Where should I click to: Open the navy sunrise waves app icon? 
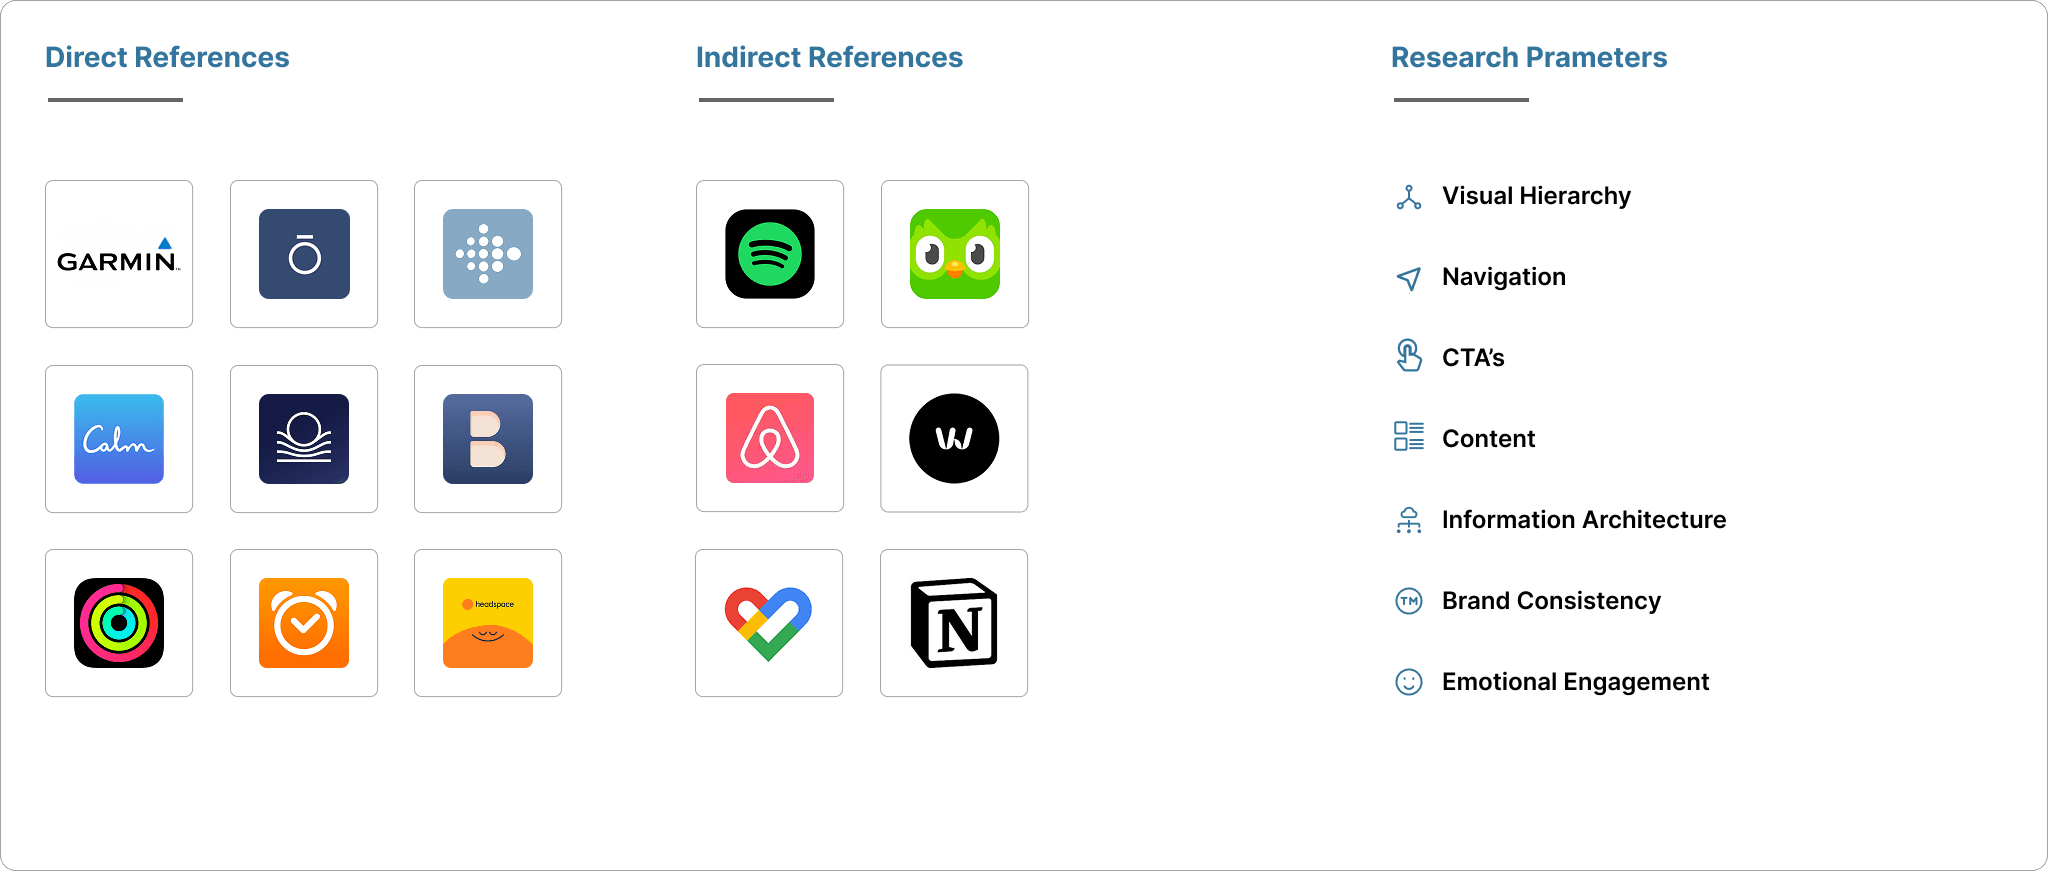[x=304, y=439]
